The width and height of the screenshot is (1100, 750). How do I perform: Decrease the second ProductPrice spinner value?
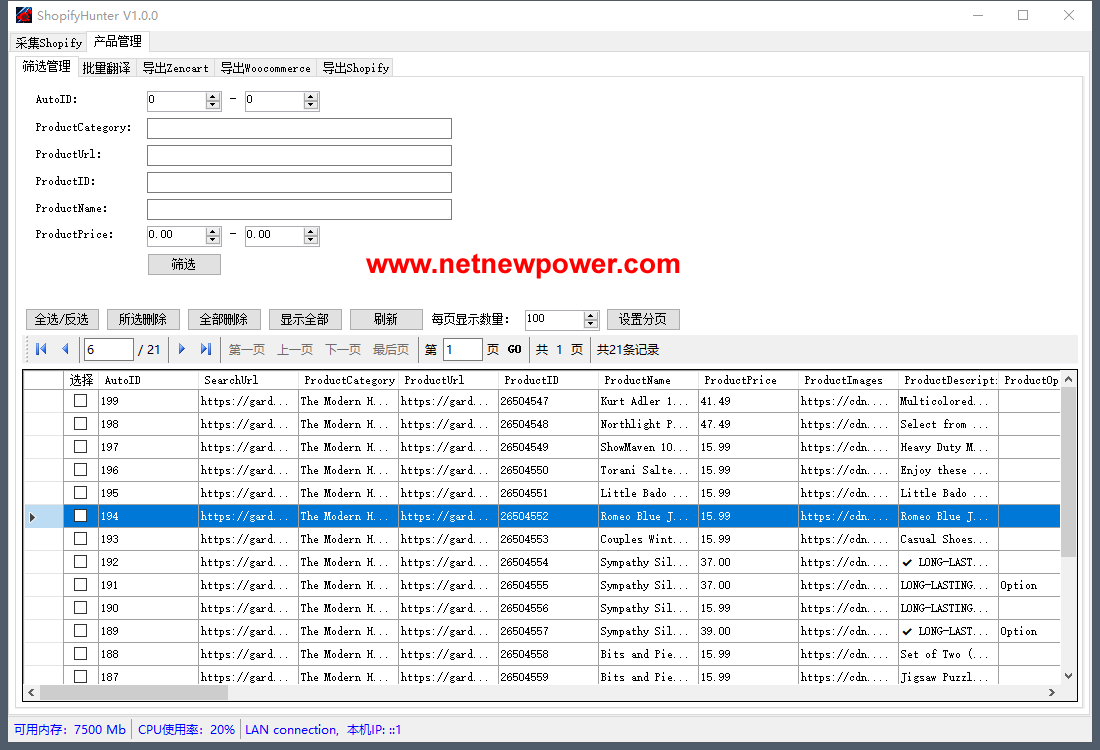311,240
